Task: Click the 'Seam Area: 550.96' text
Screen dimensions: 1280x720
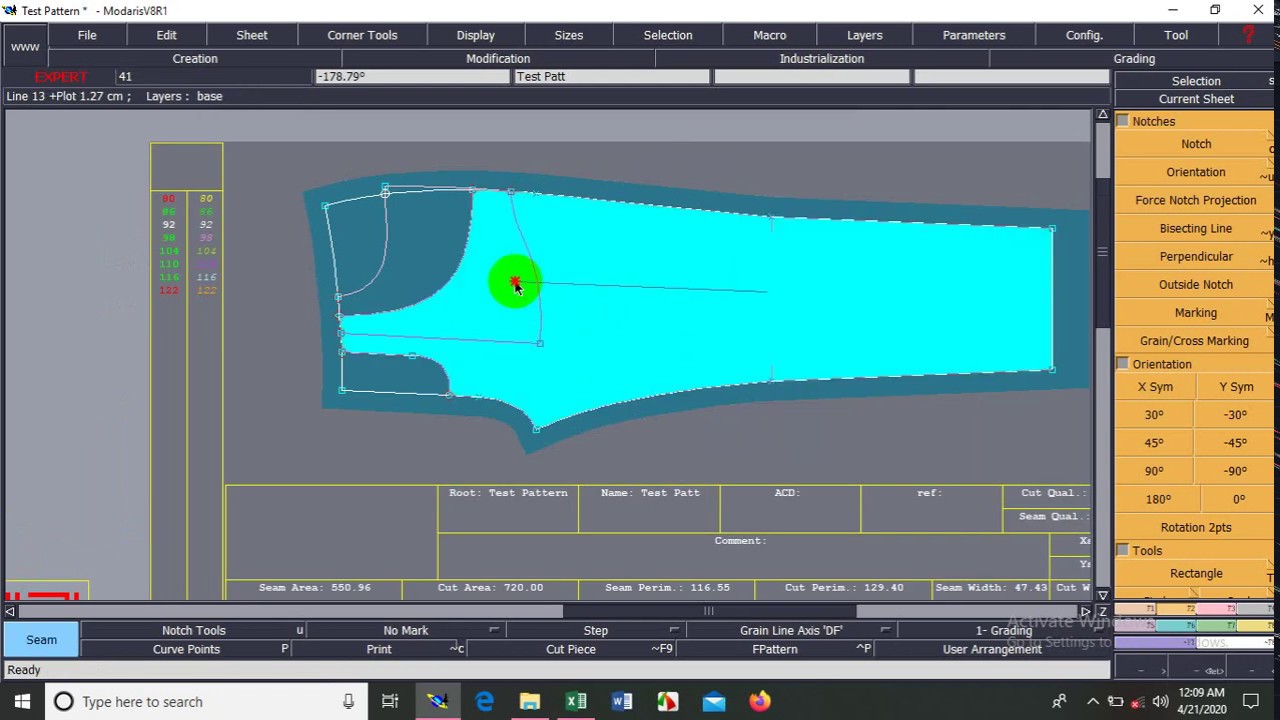Action: pos(315,588)
